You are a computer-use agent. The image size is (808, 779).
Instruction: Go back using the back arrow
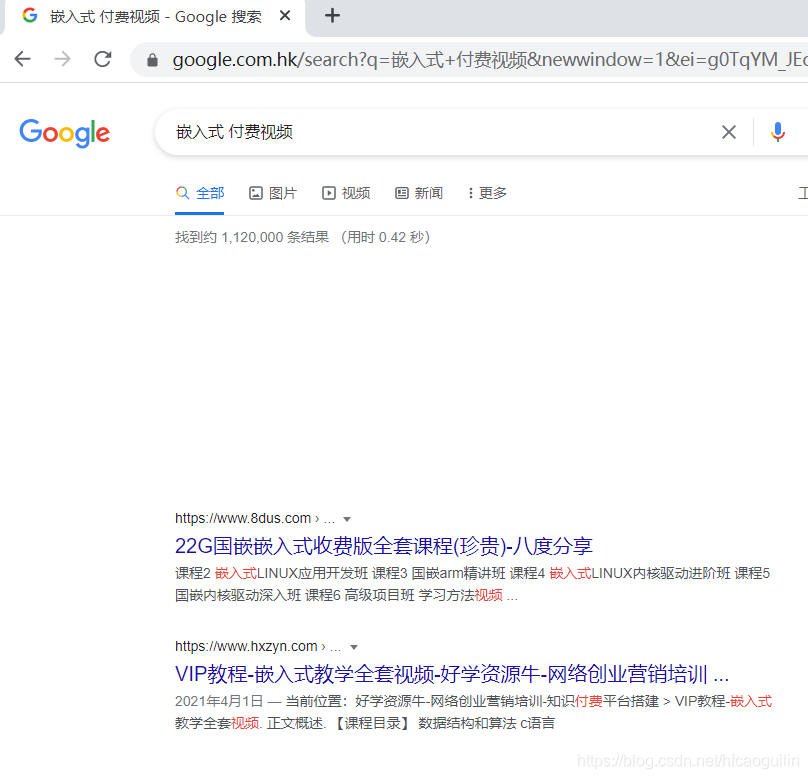point(22,59)
